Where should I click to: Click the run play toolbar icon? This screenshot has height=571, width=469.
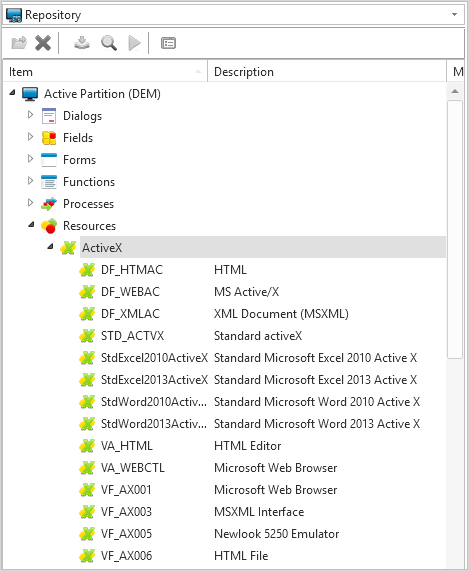pyautogui.click(x=134, y=43)
